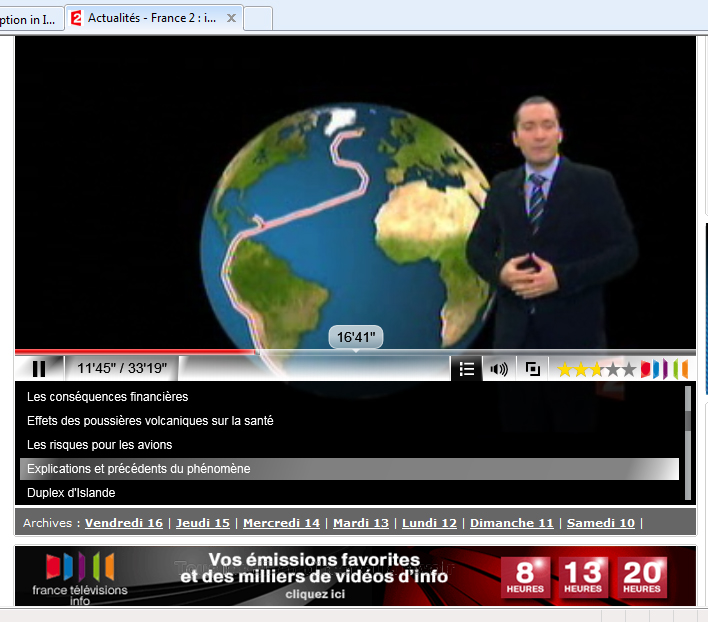The image size is (708, 622).
Task: Toggle the chapter list panel
Action: 466,368
